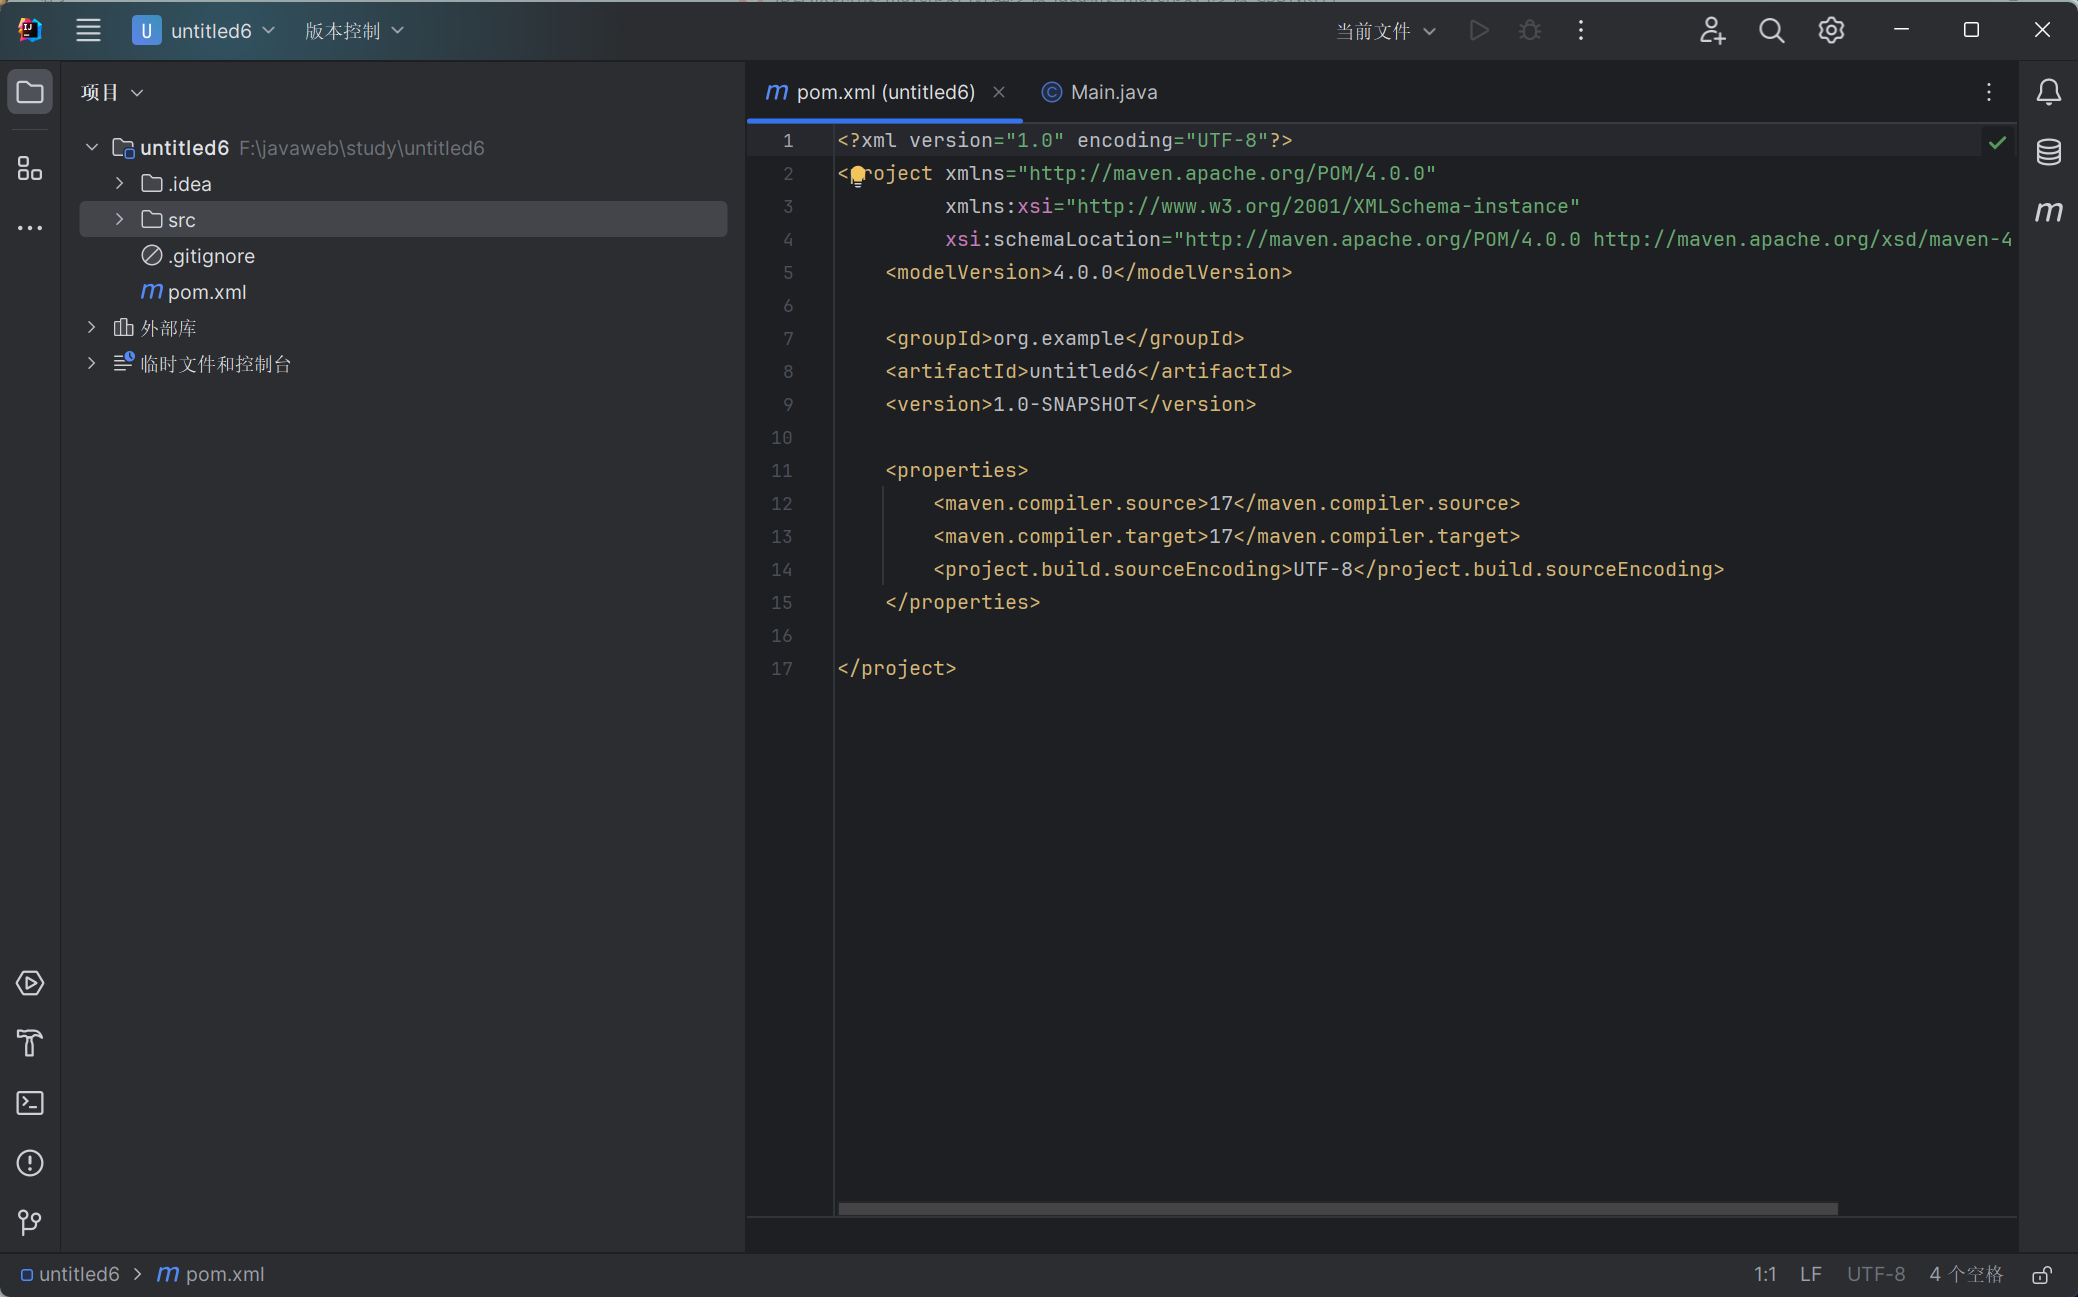The image size is (2078, 1297).
Task: Open Code With Me user icon
Action: (x=1712, y=30)
